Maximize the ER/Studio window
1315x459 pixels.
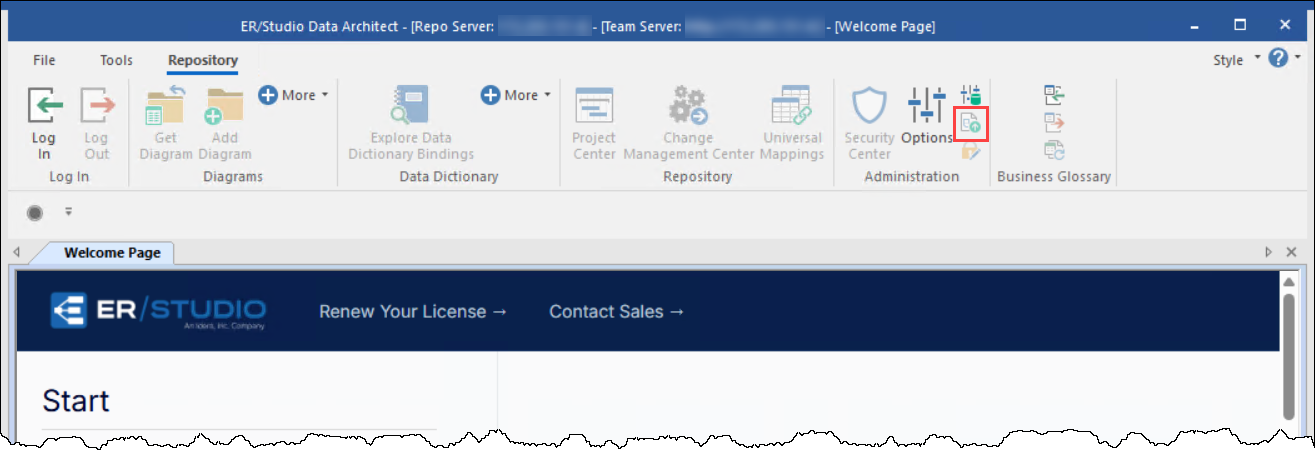[1239, 25]
